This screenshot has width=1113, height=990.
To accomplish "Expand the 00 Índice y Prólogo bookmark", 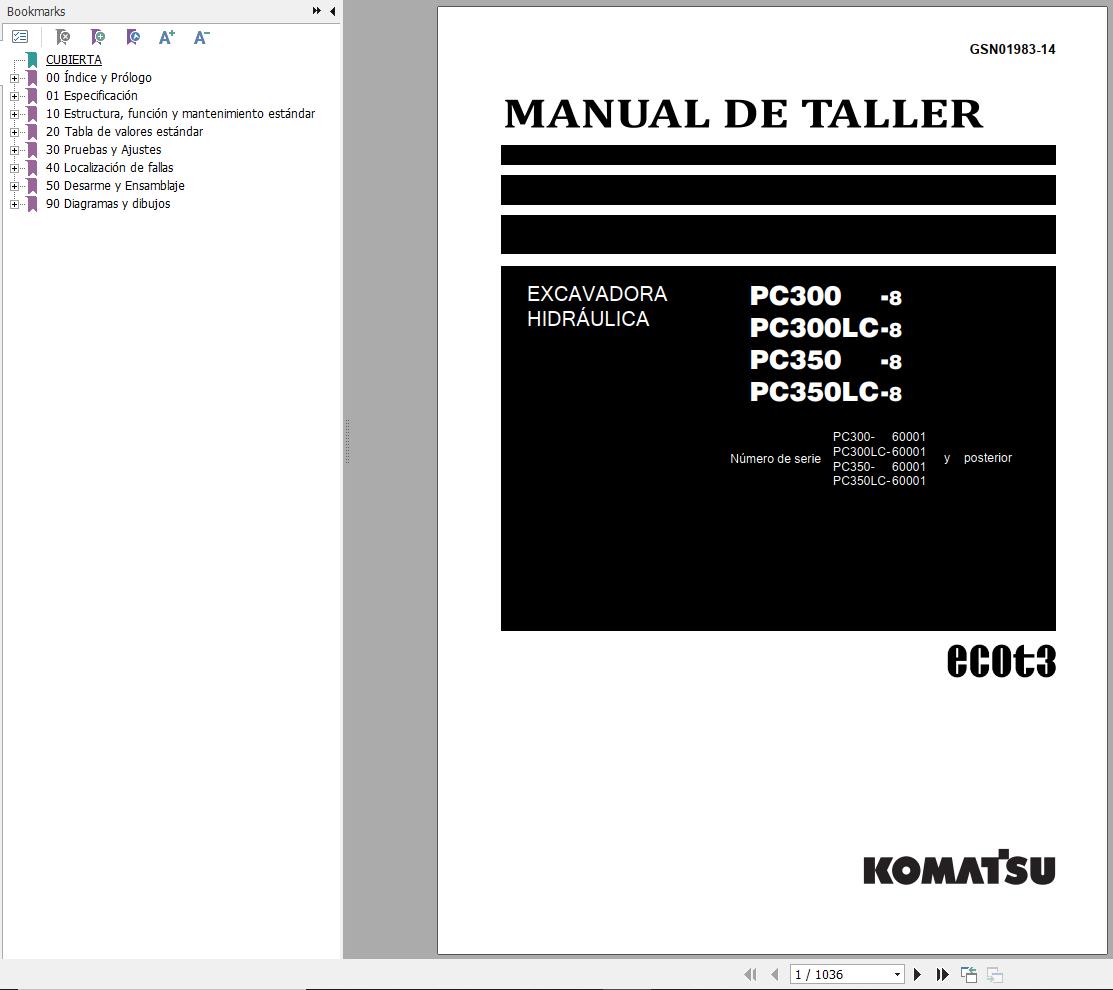I will click(x=14, y=78).
